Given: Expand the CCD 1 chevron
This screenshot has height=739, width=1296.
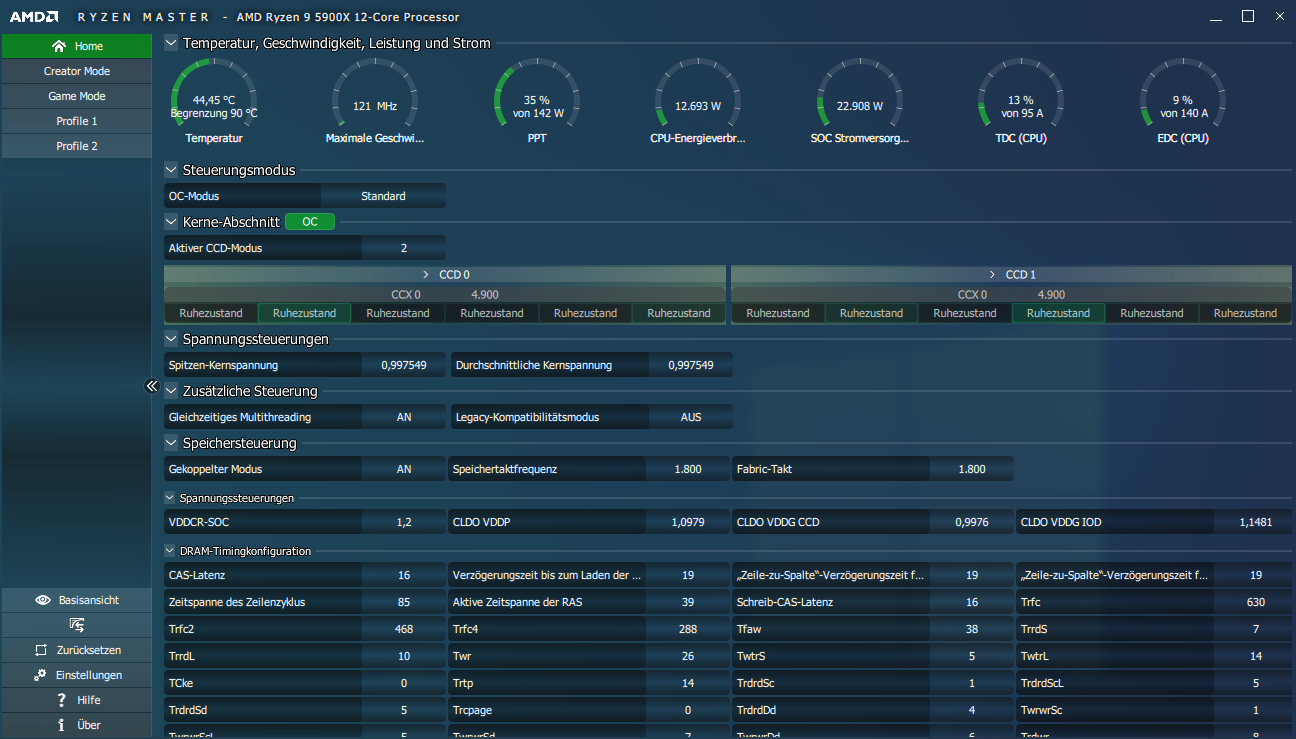Looking at the screenshot, I should (993, 274).
